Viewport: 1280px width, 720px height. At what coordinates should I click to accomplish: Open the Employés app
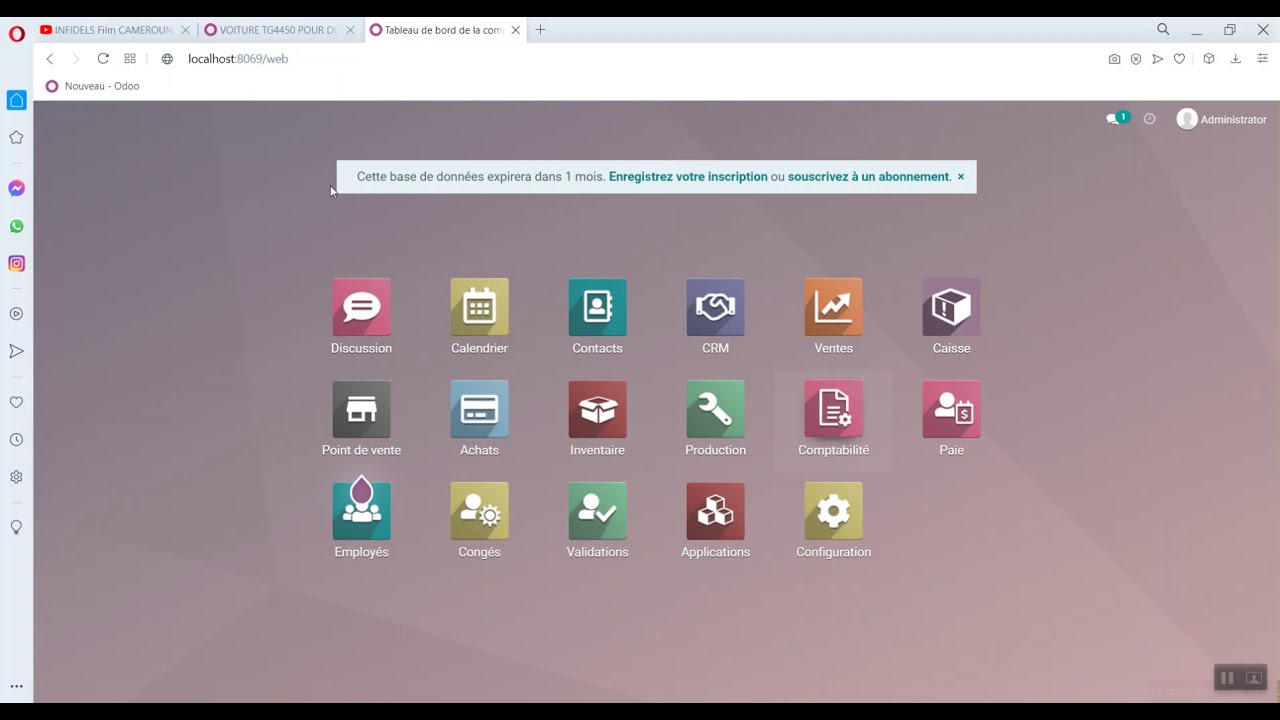tap(361, 512)
